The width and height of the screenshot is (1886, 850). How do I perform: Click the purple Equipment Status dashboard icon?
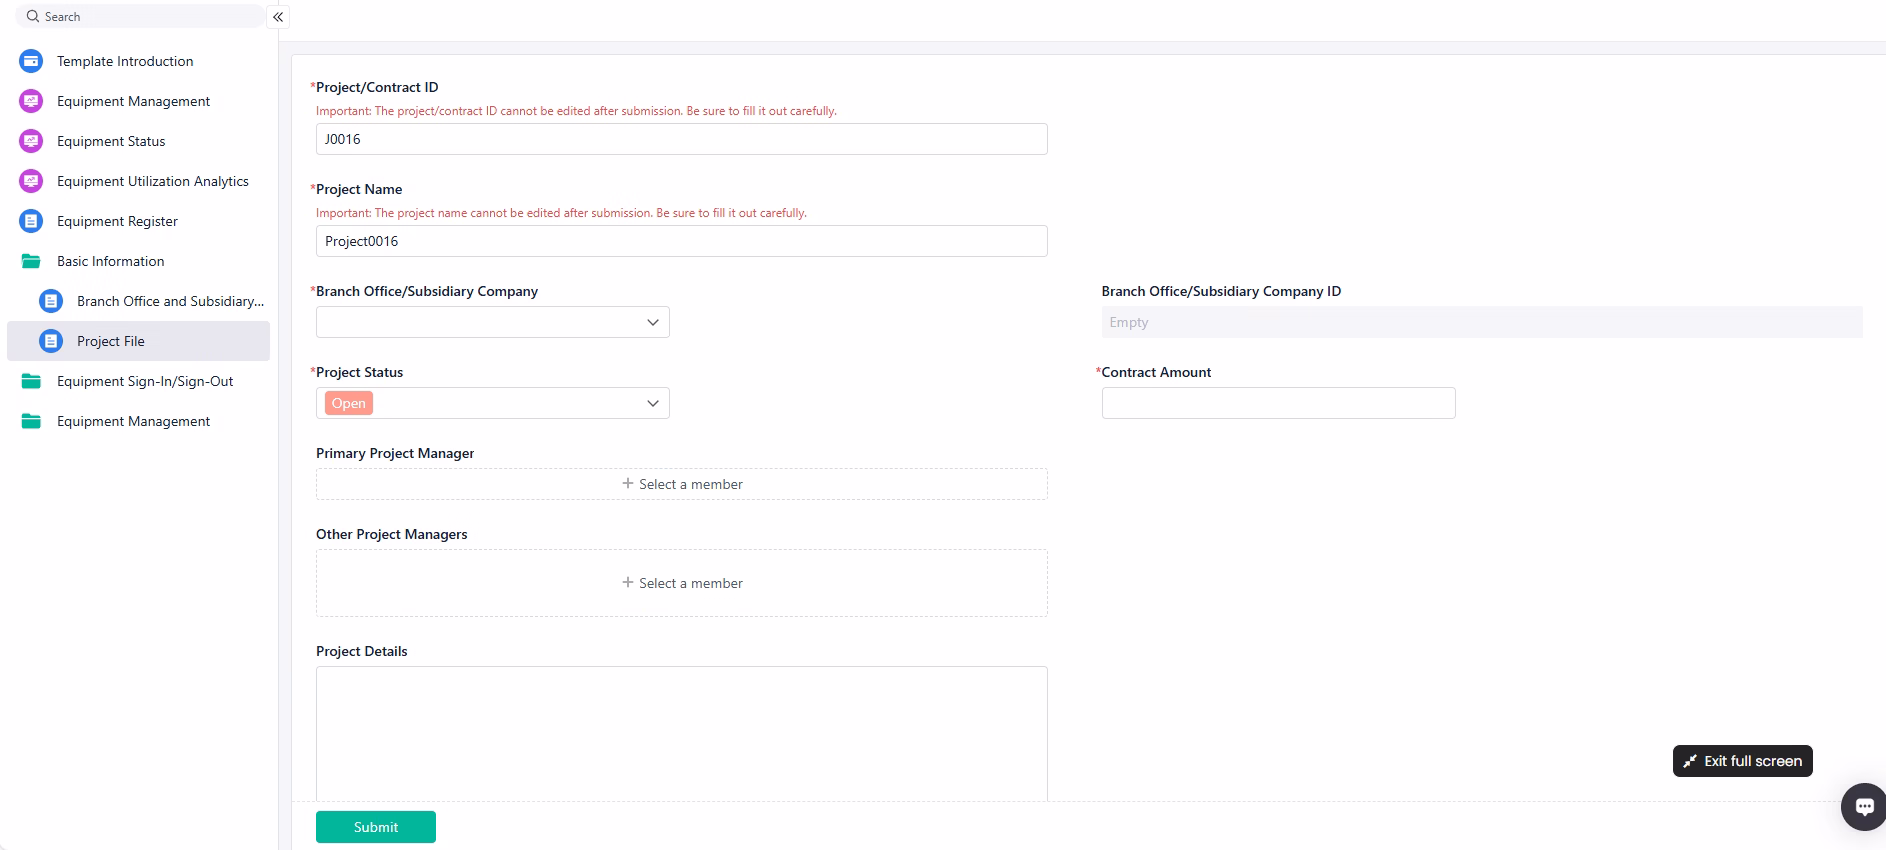pos(31,141)
